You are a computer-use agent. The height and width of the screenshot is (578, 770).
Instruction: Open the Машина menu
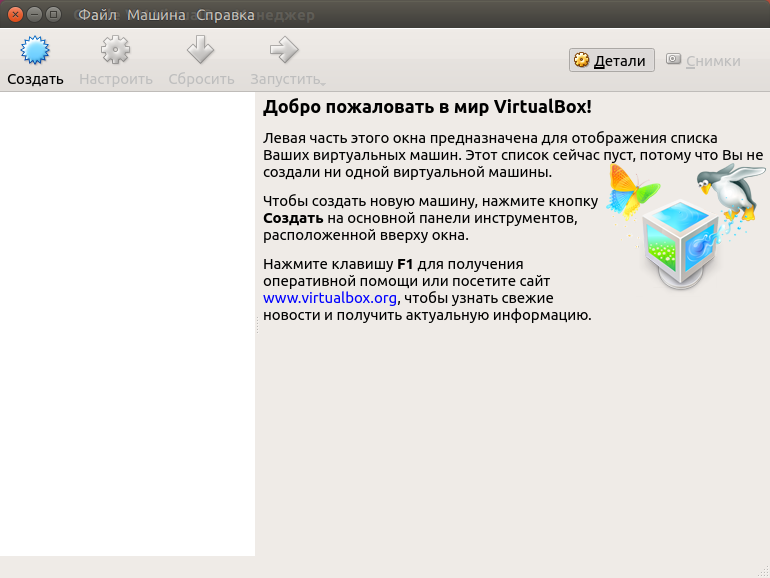(x=156, y=15)
